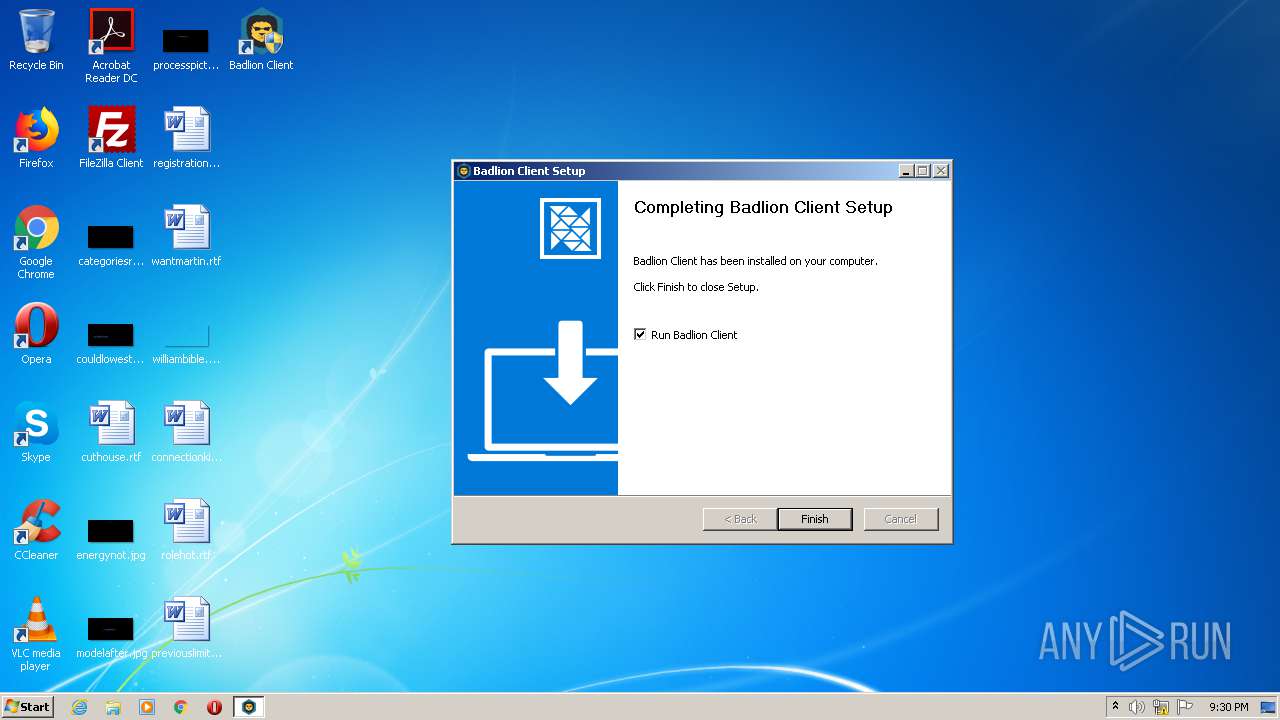
Task: Open the Start menu
Action: point(28,706)
